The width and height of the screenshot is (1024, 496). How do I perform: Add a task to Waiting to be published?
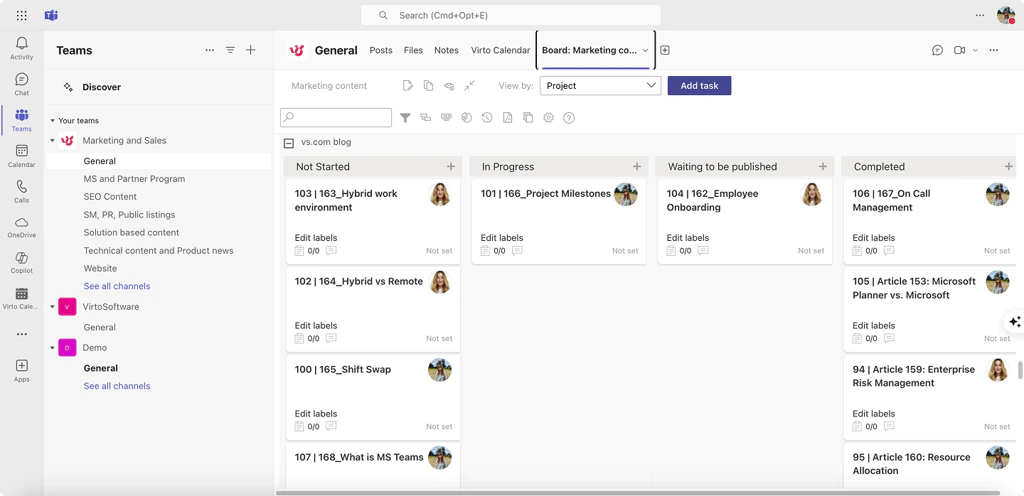coord(823,166)
